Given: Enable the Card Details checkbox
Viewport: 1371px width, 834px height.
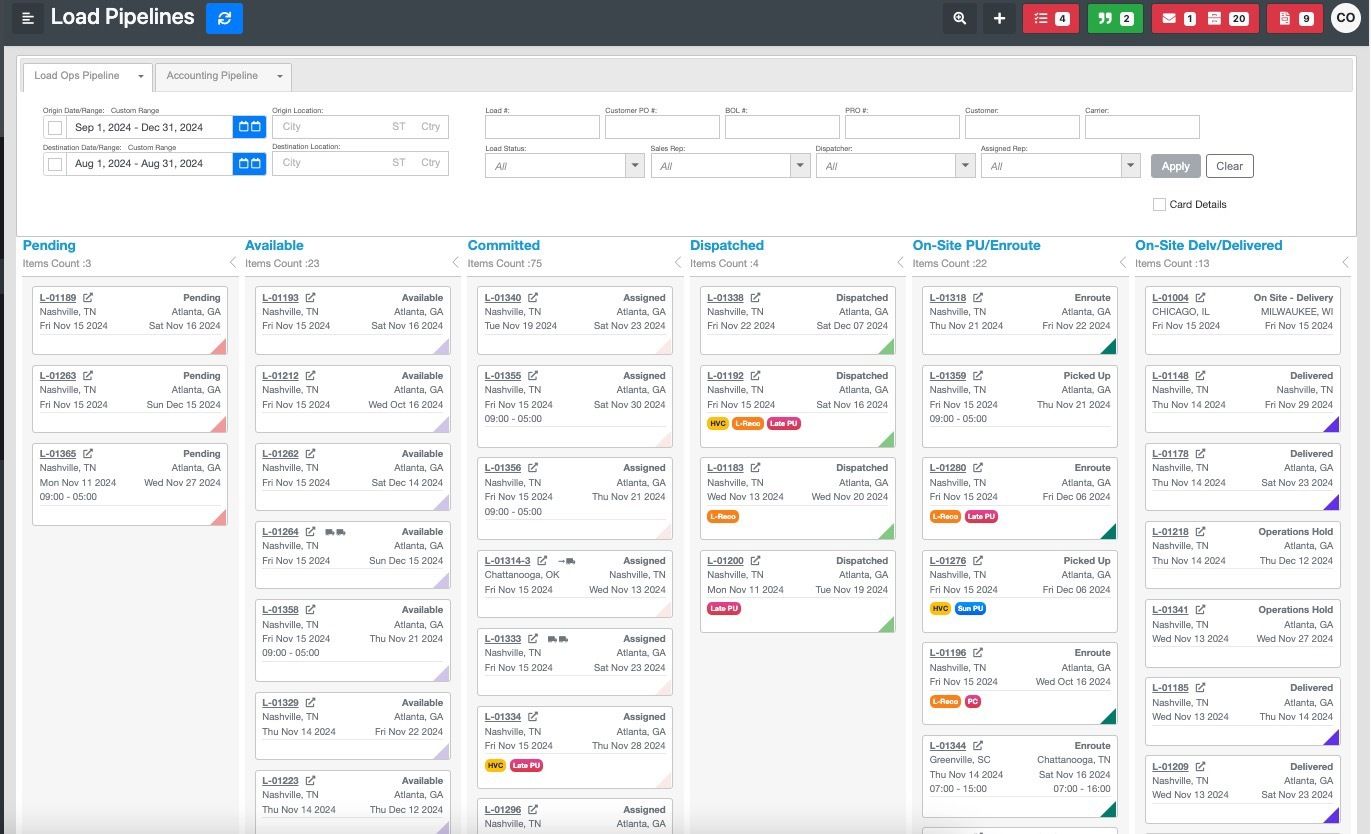Looking at the screenshot, I should coord(1160,204).
